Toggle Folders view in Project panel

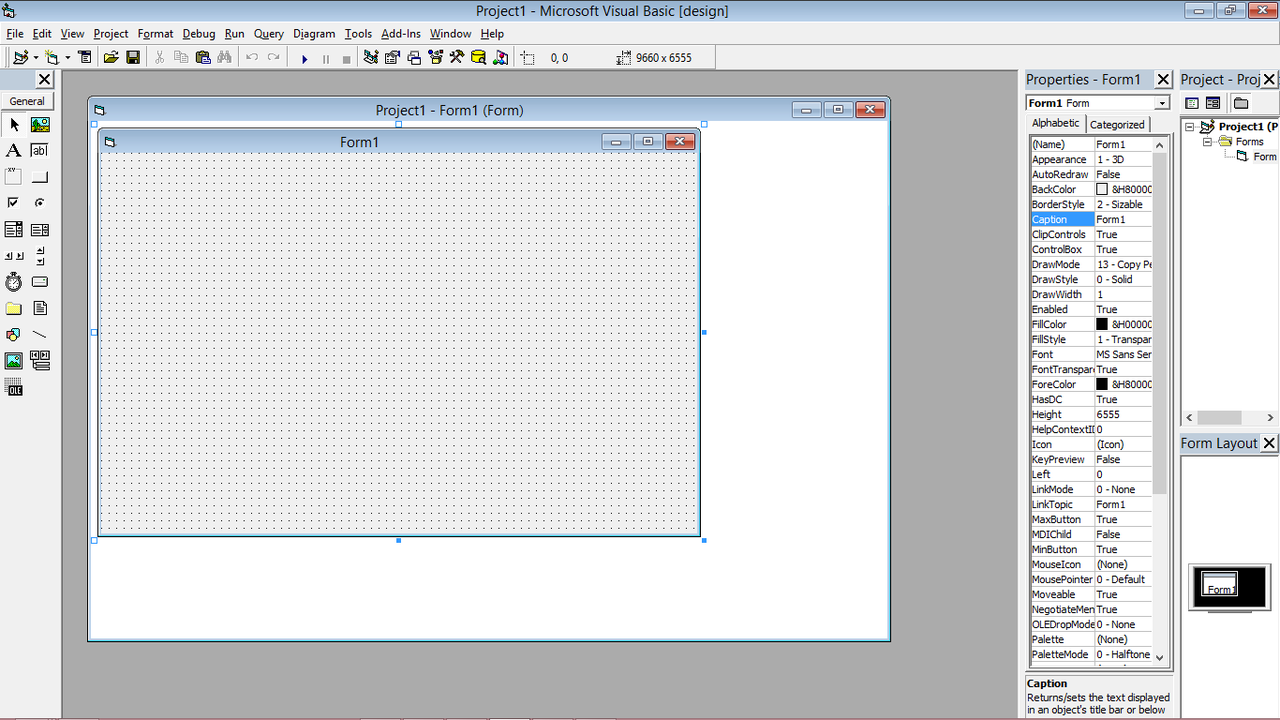tap(1241, 103)
